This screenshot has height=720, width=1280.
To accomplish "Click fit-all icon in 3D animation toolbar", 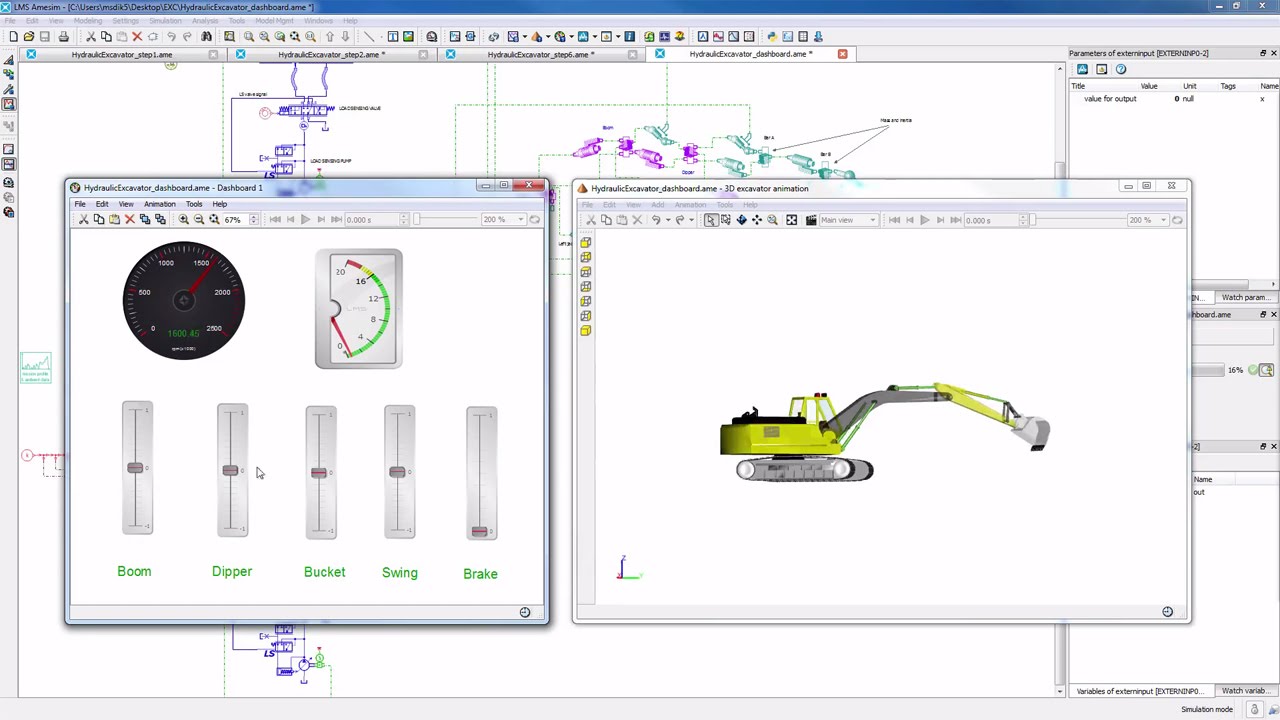I will (792, 220).
